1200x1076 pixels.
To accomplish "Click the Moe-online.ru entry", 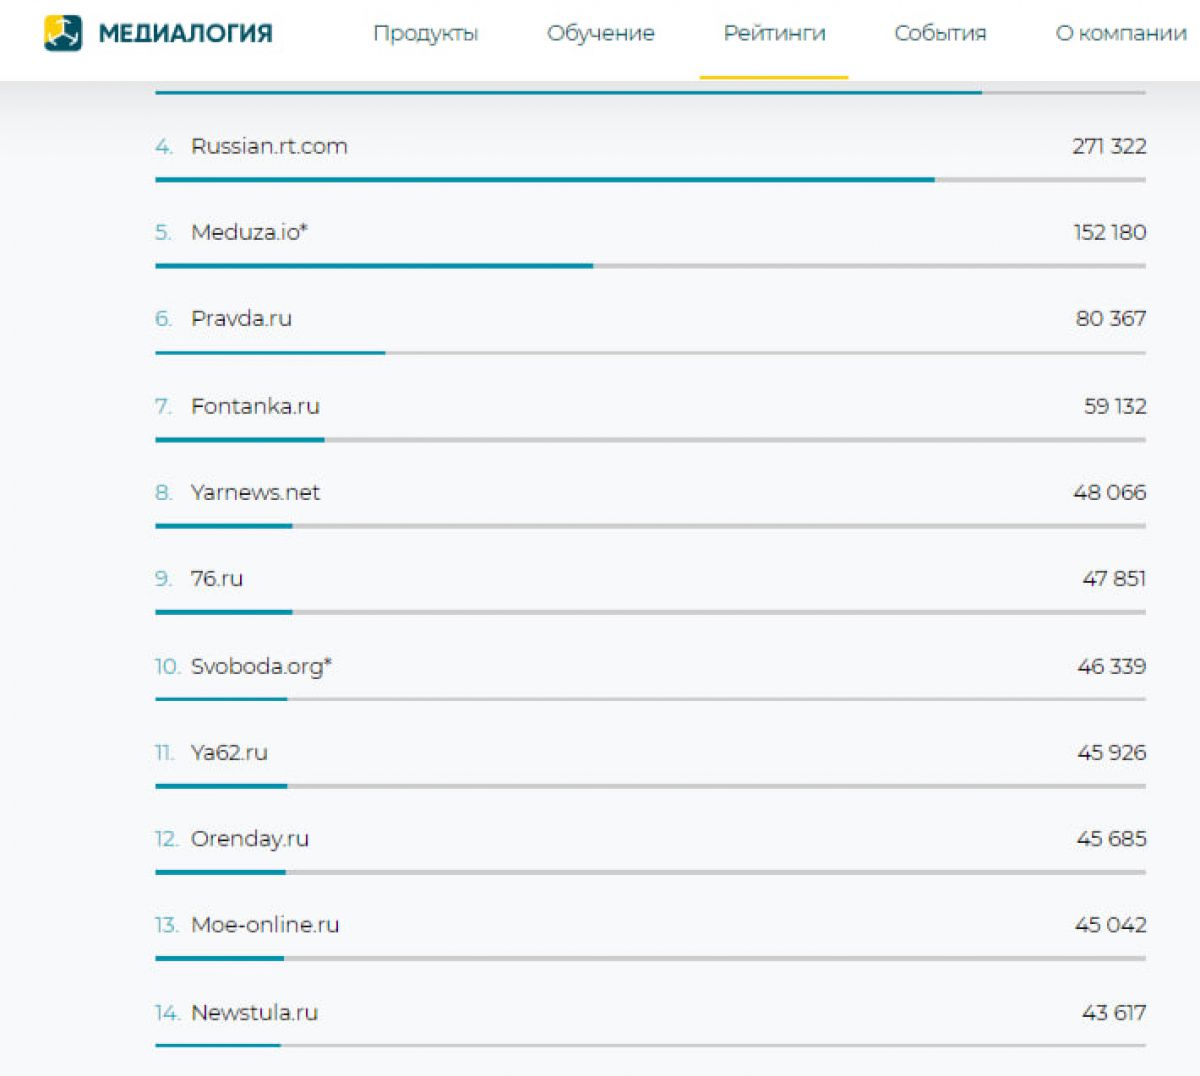I will (x=265, y=924).
